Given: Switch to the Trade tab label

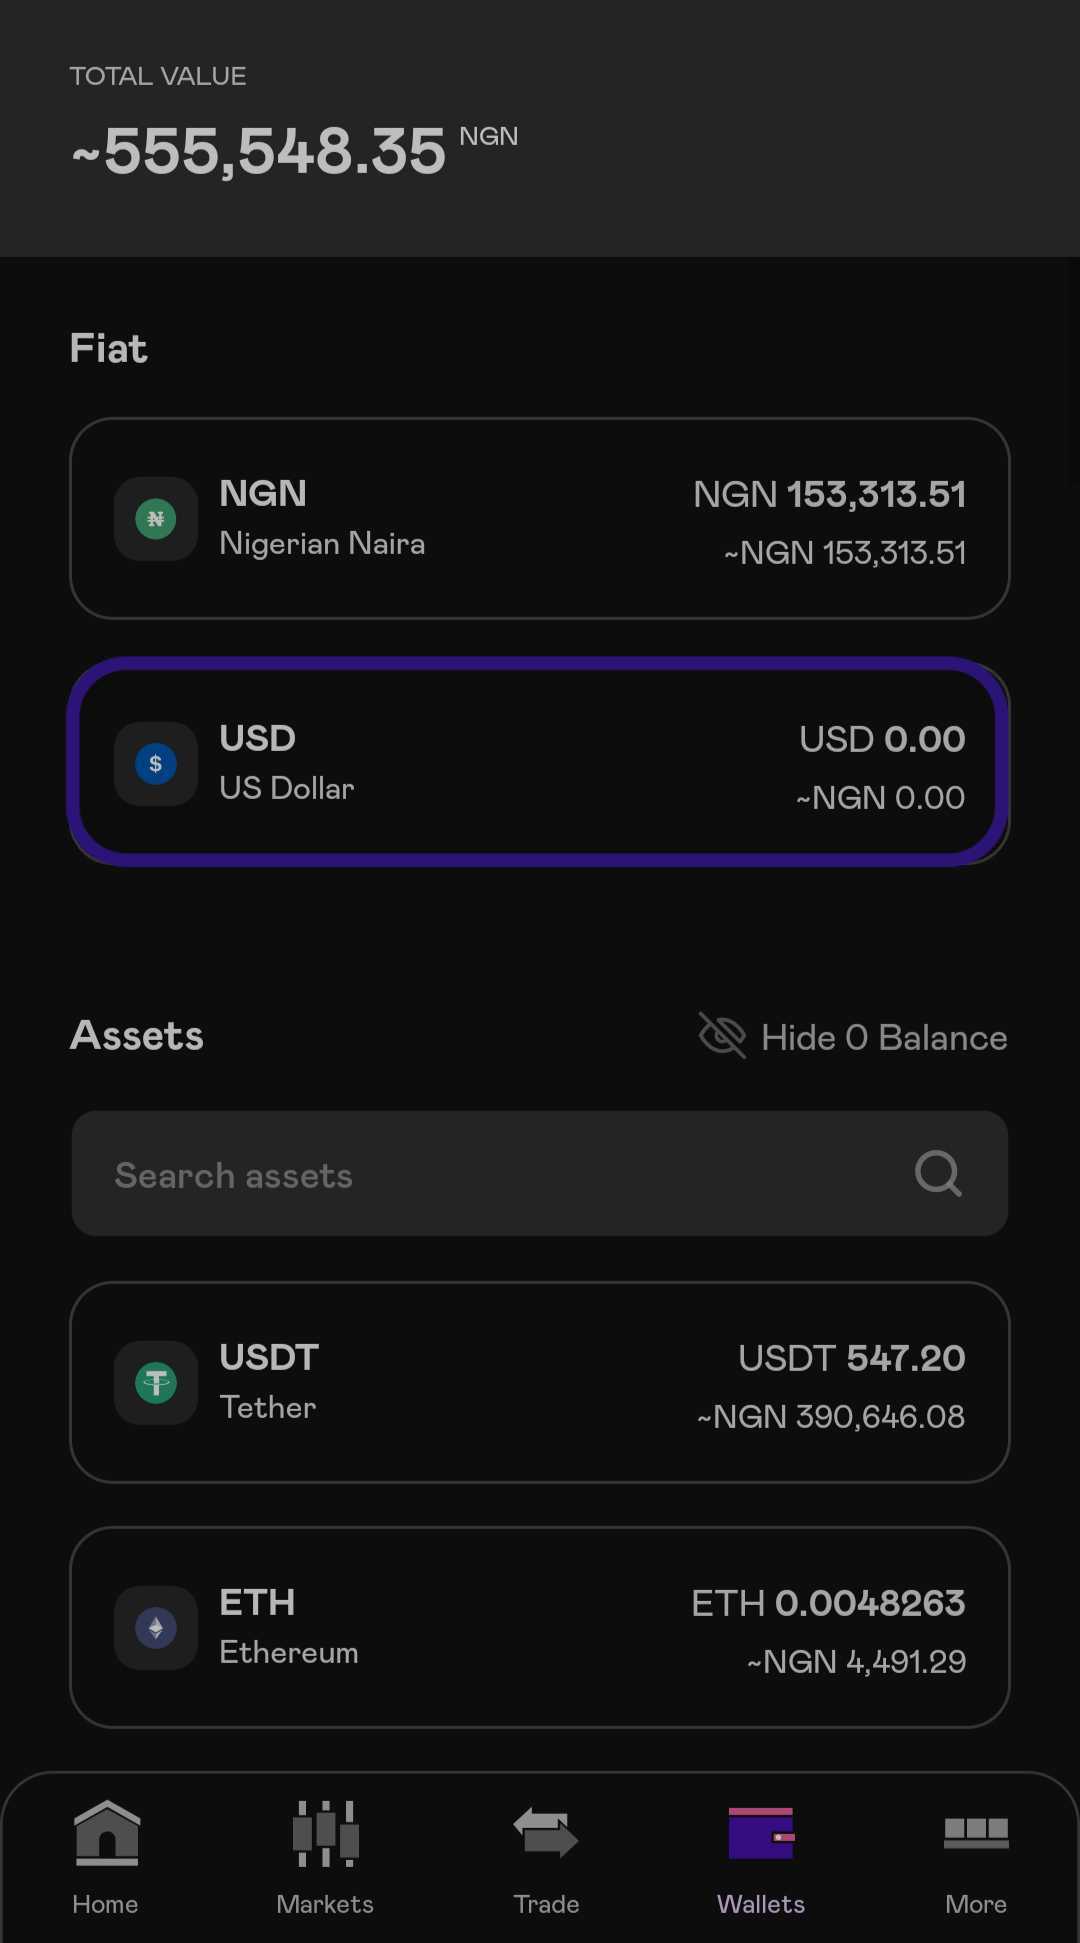Looking at the screenshot, I should tap(546, 1904).
